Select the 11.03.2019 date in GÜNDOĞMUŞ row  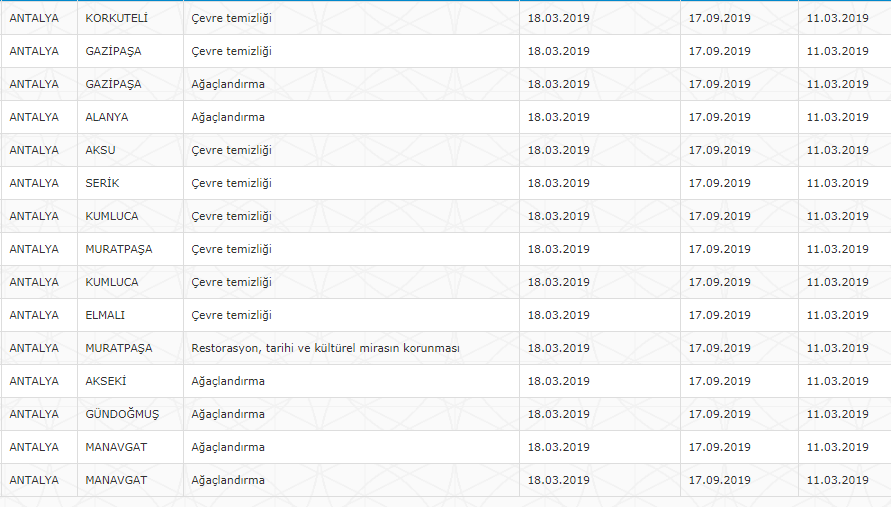tap(837, 414)
